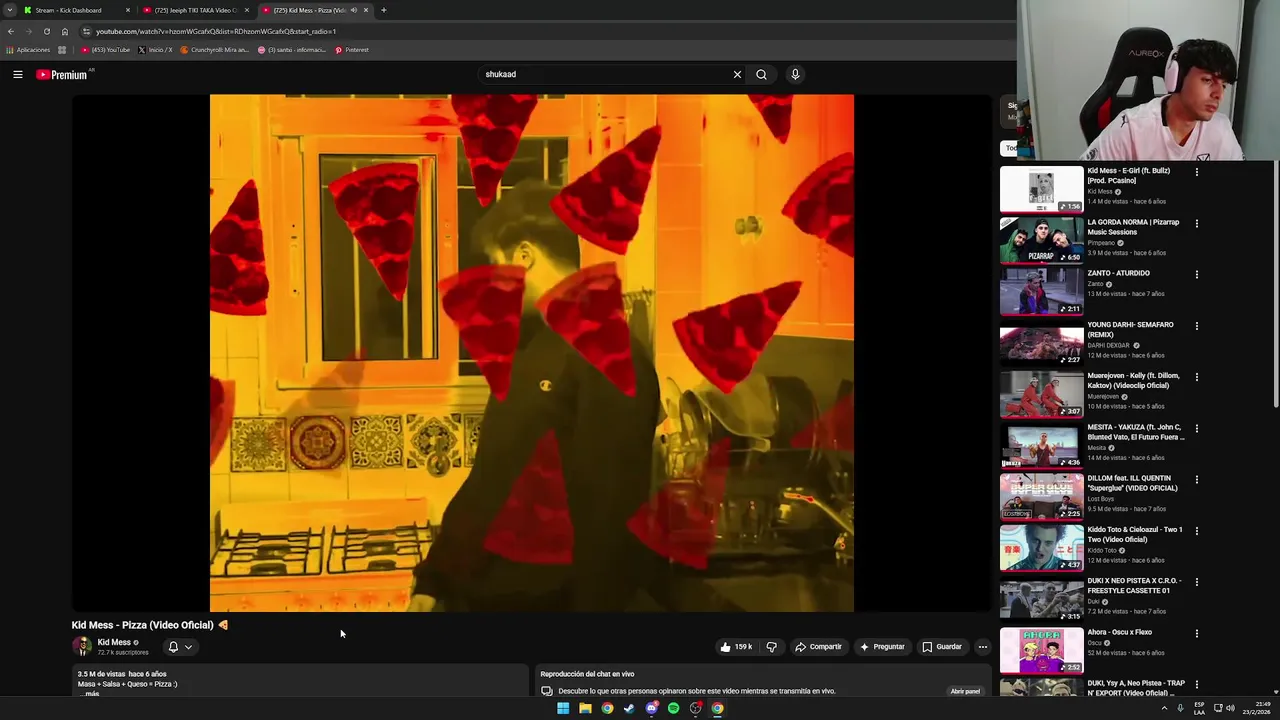Open the Pinterest bookmark

[x=352, y=50]
